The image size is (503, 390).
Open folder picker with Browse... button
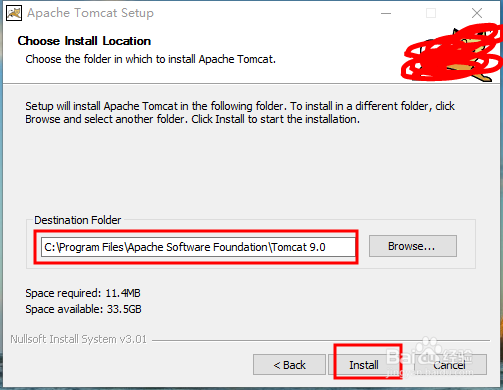tap(413, 246)
